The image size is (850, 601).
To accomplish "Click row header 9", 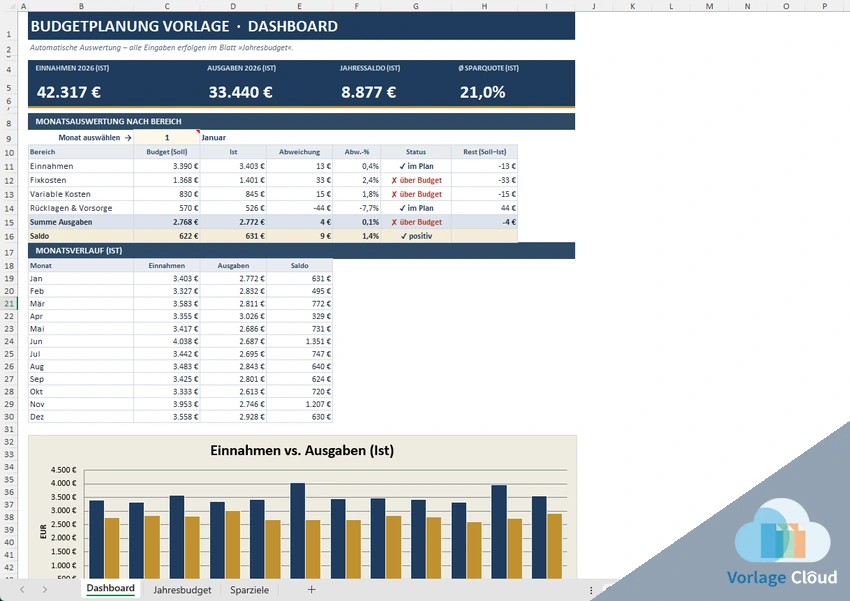I will (9, 138).
